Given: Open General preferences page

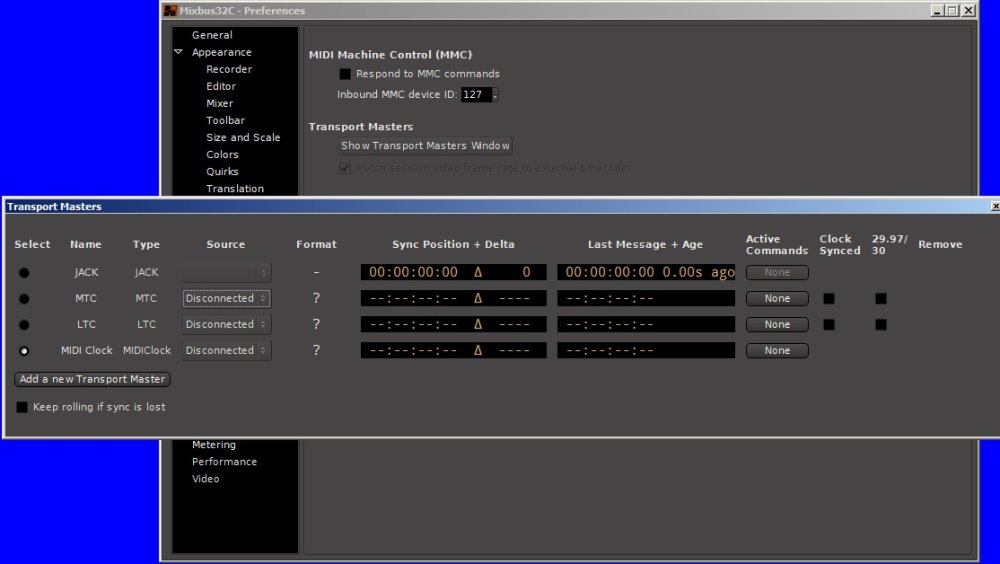Looking at the screenshot, I should tap(212, 35).
